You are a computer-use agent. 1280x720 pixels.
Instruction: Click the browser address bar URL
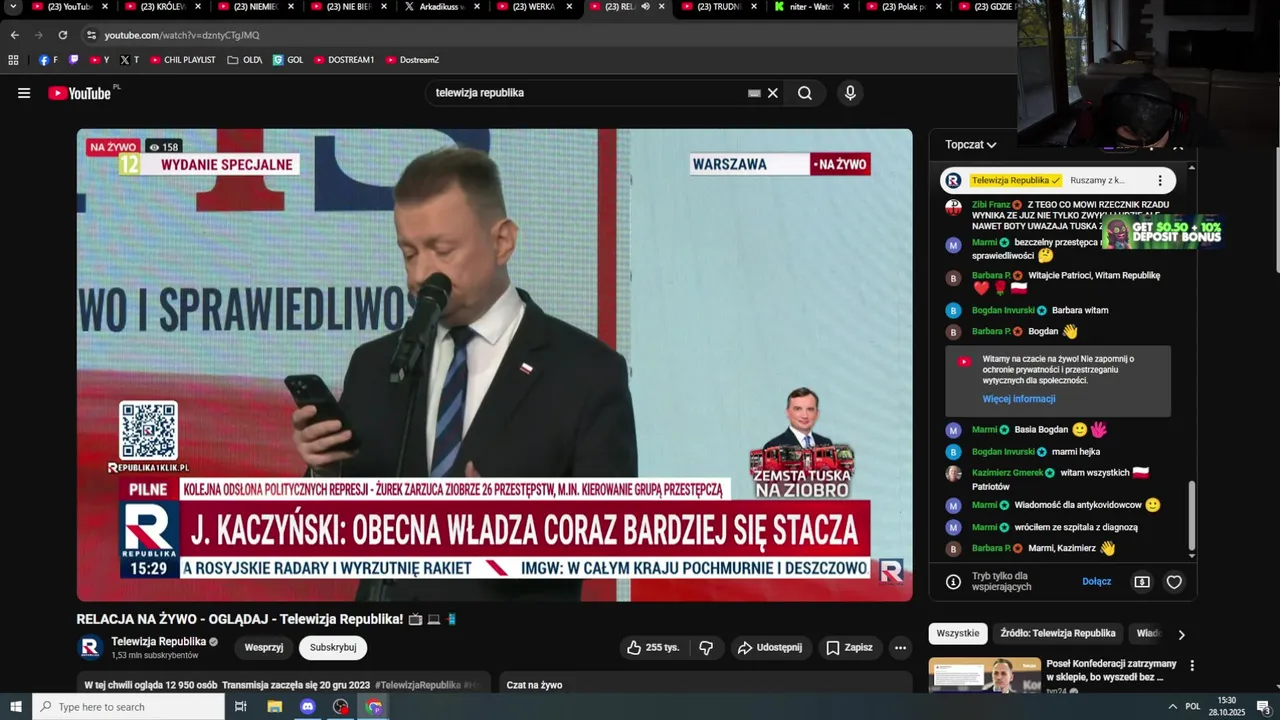click(182, 35)
